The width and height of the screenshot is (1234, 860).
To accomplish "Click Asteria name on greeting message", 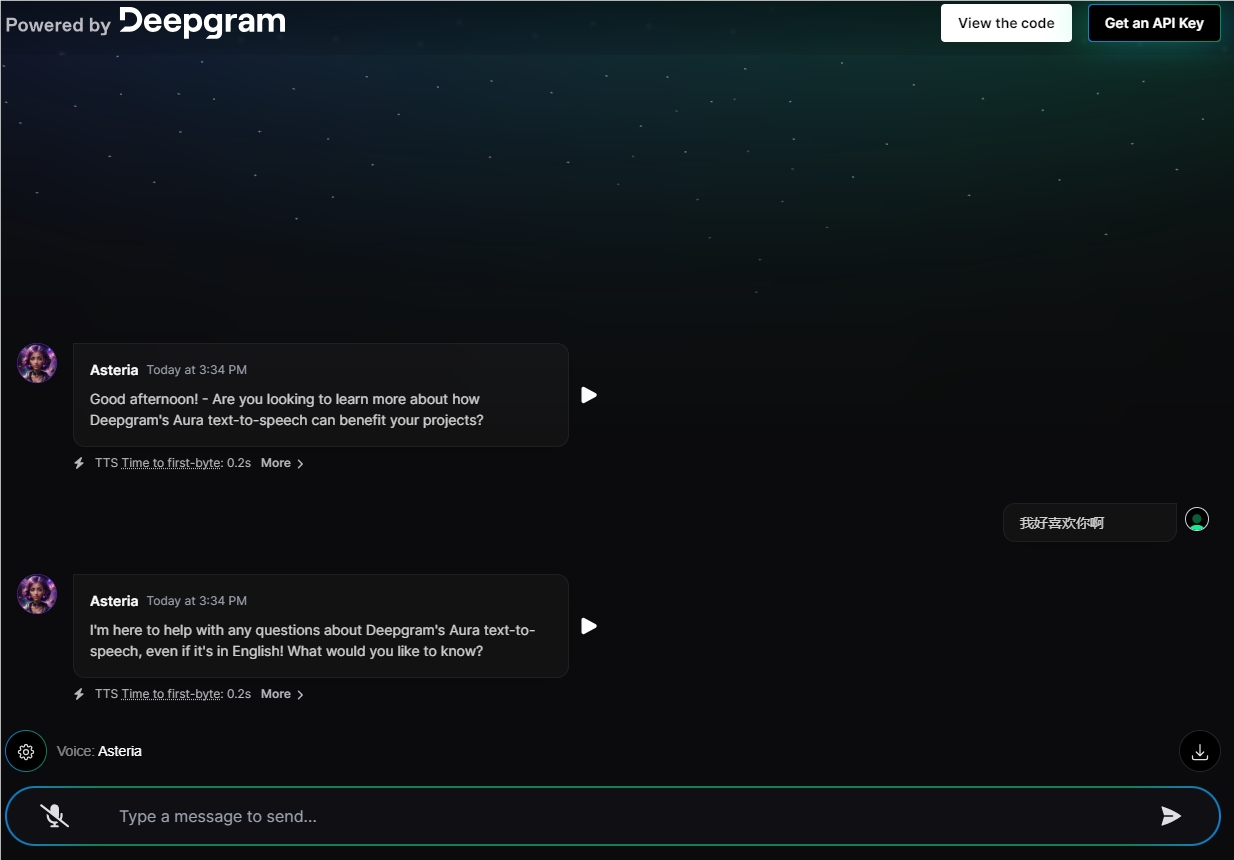I will coord(114,370).
